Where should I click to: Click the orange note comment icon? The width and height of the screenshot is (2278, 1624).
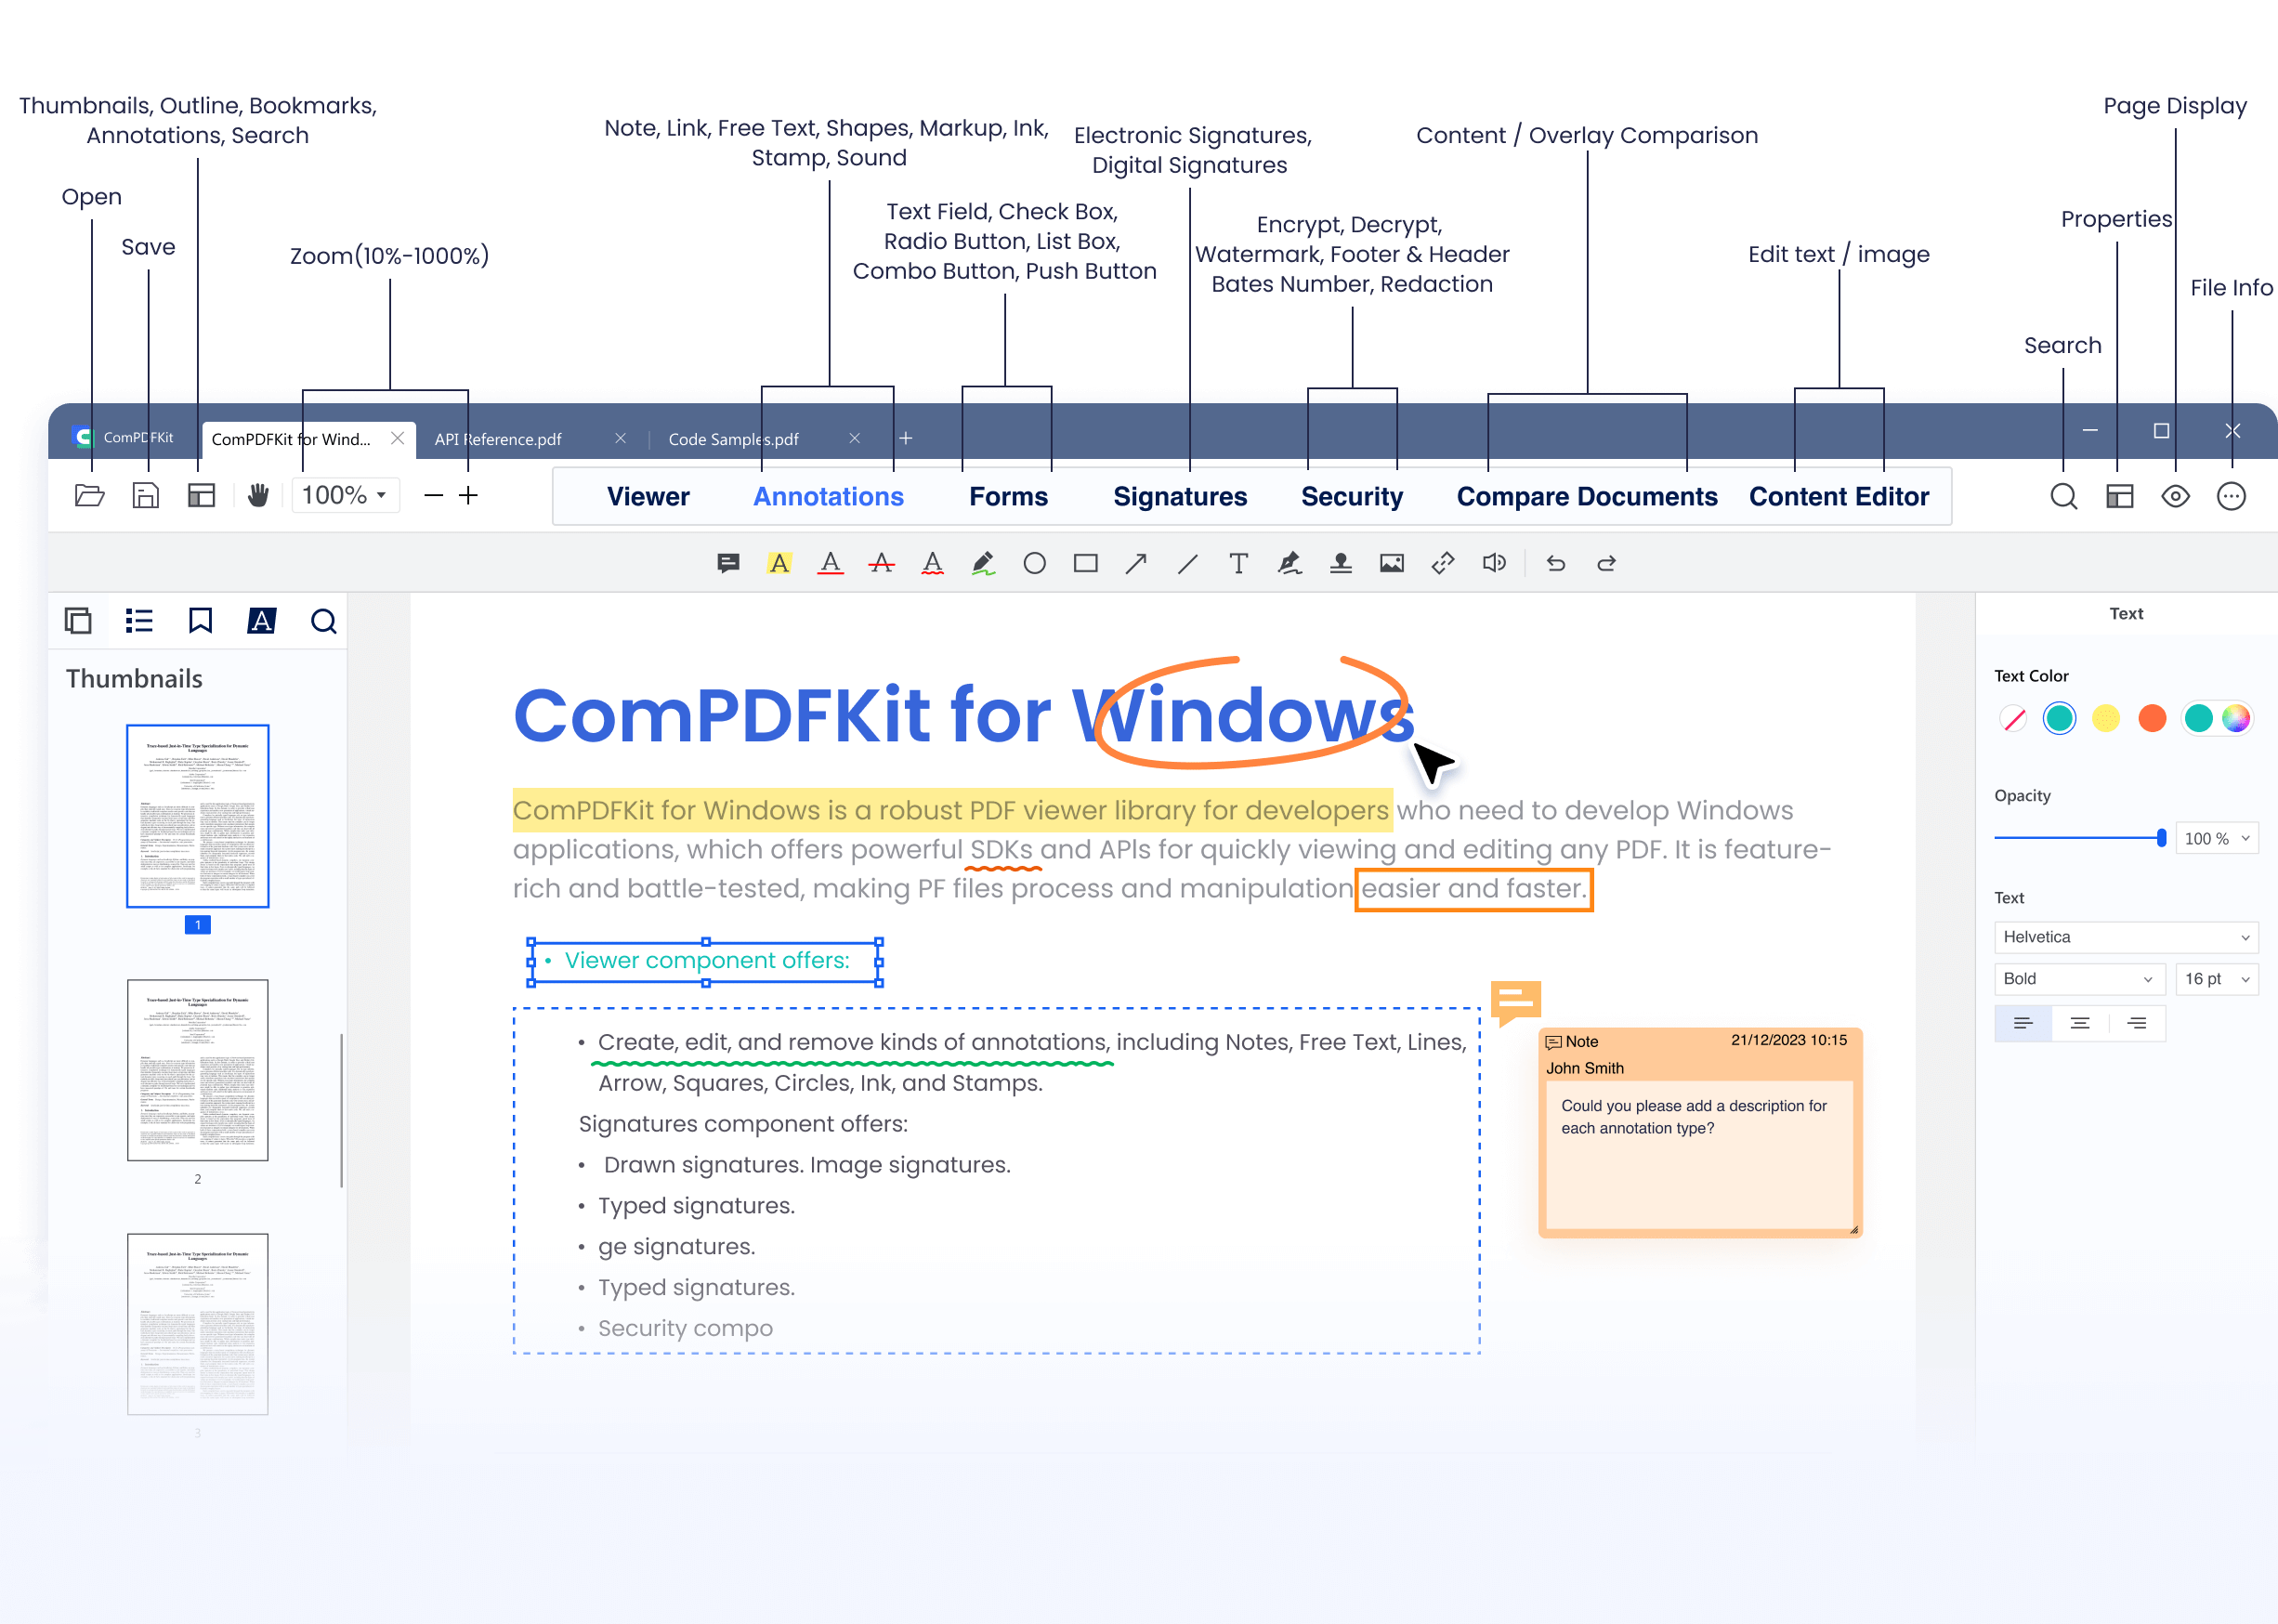click(x=1515, y=1002)
